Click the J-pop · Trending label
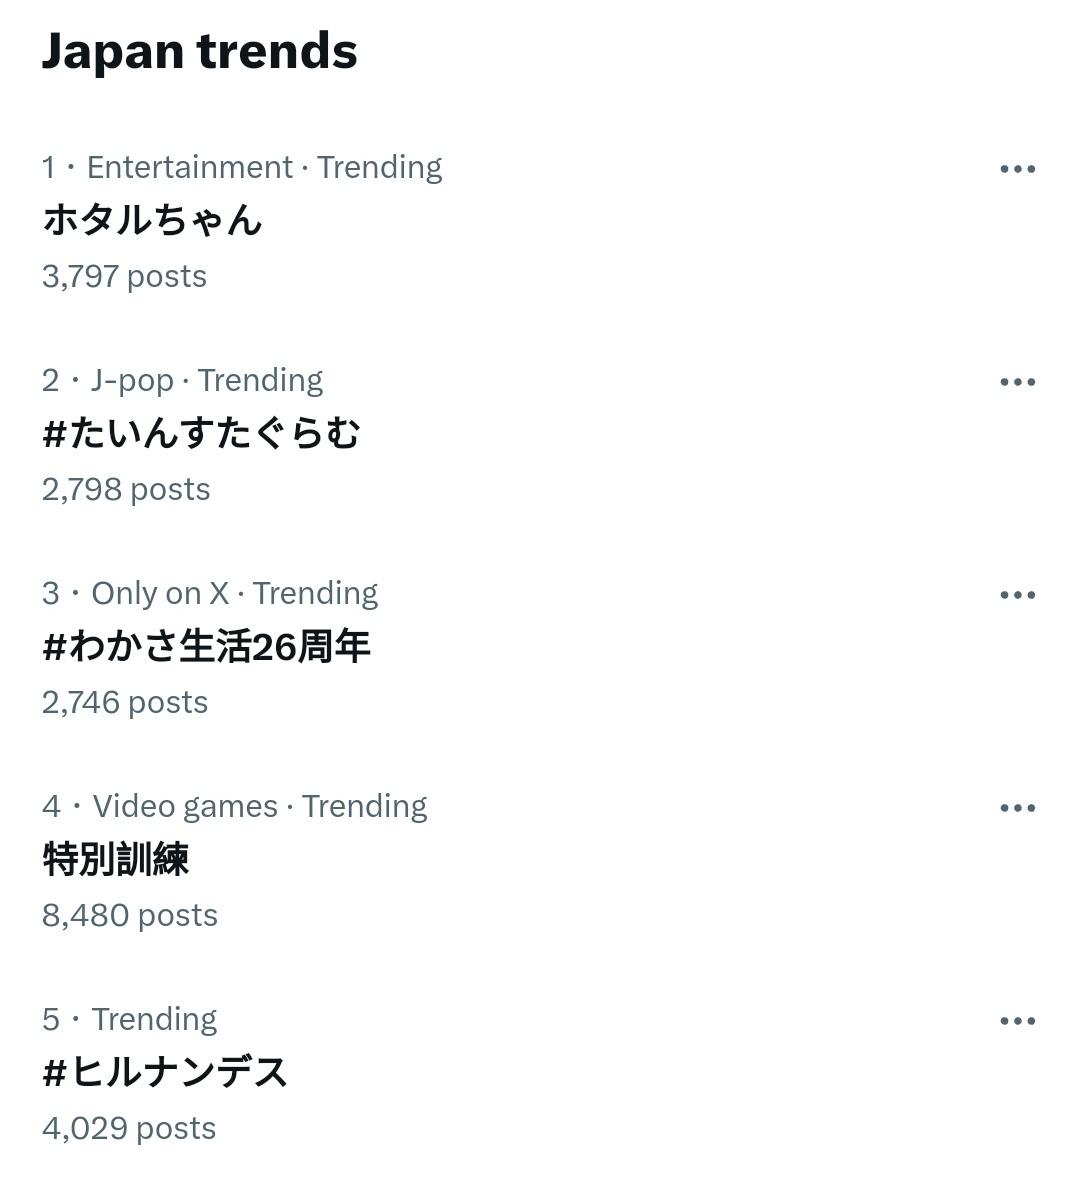 (x=206, y=380)
